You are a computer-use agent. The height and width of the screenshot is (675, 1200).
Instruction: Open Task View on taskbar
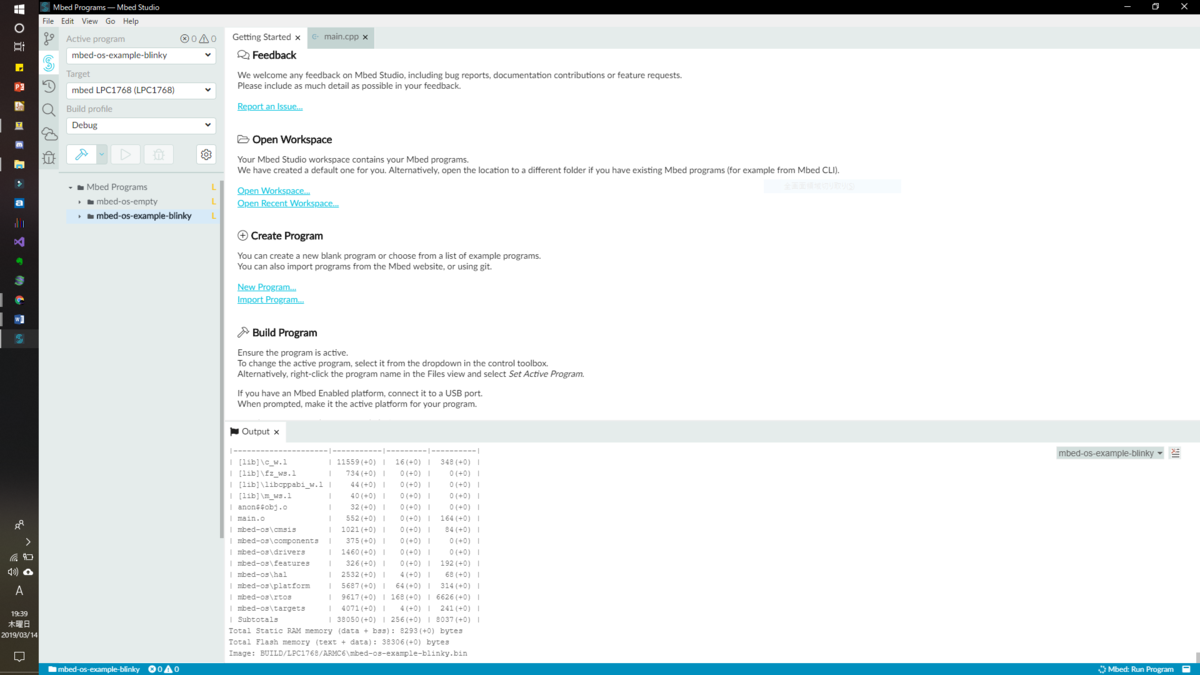click(19, 47)
